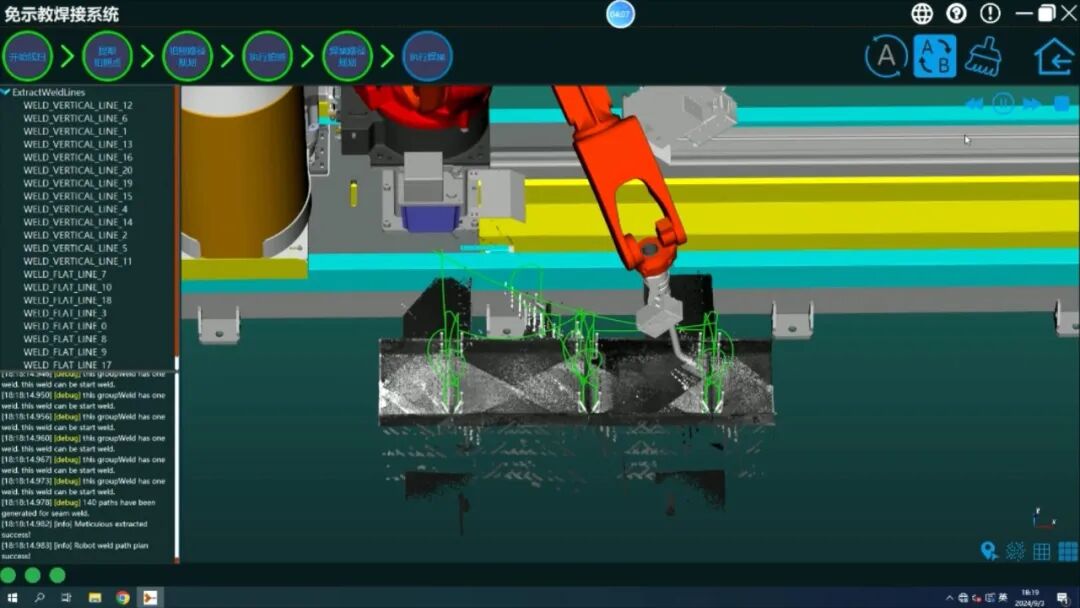Toggle the point cloud display icon
Image resolution: width=1080 pixels, height=608 pixels.
(1015, 551)
